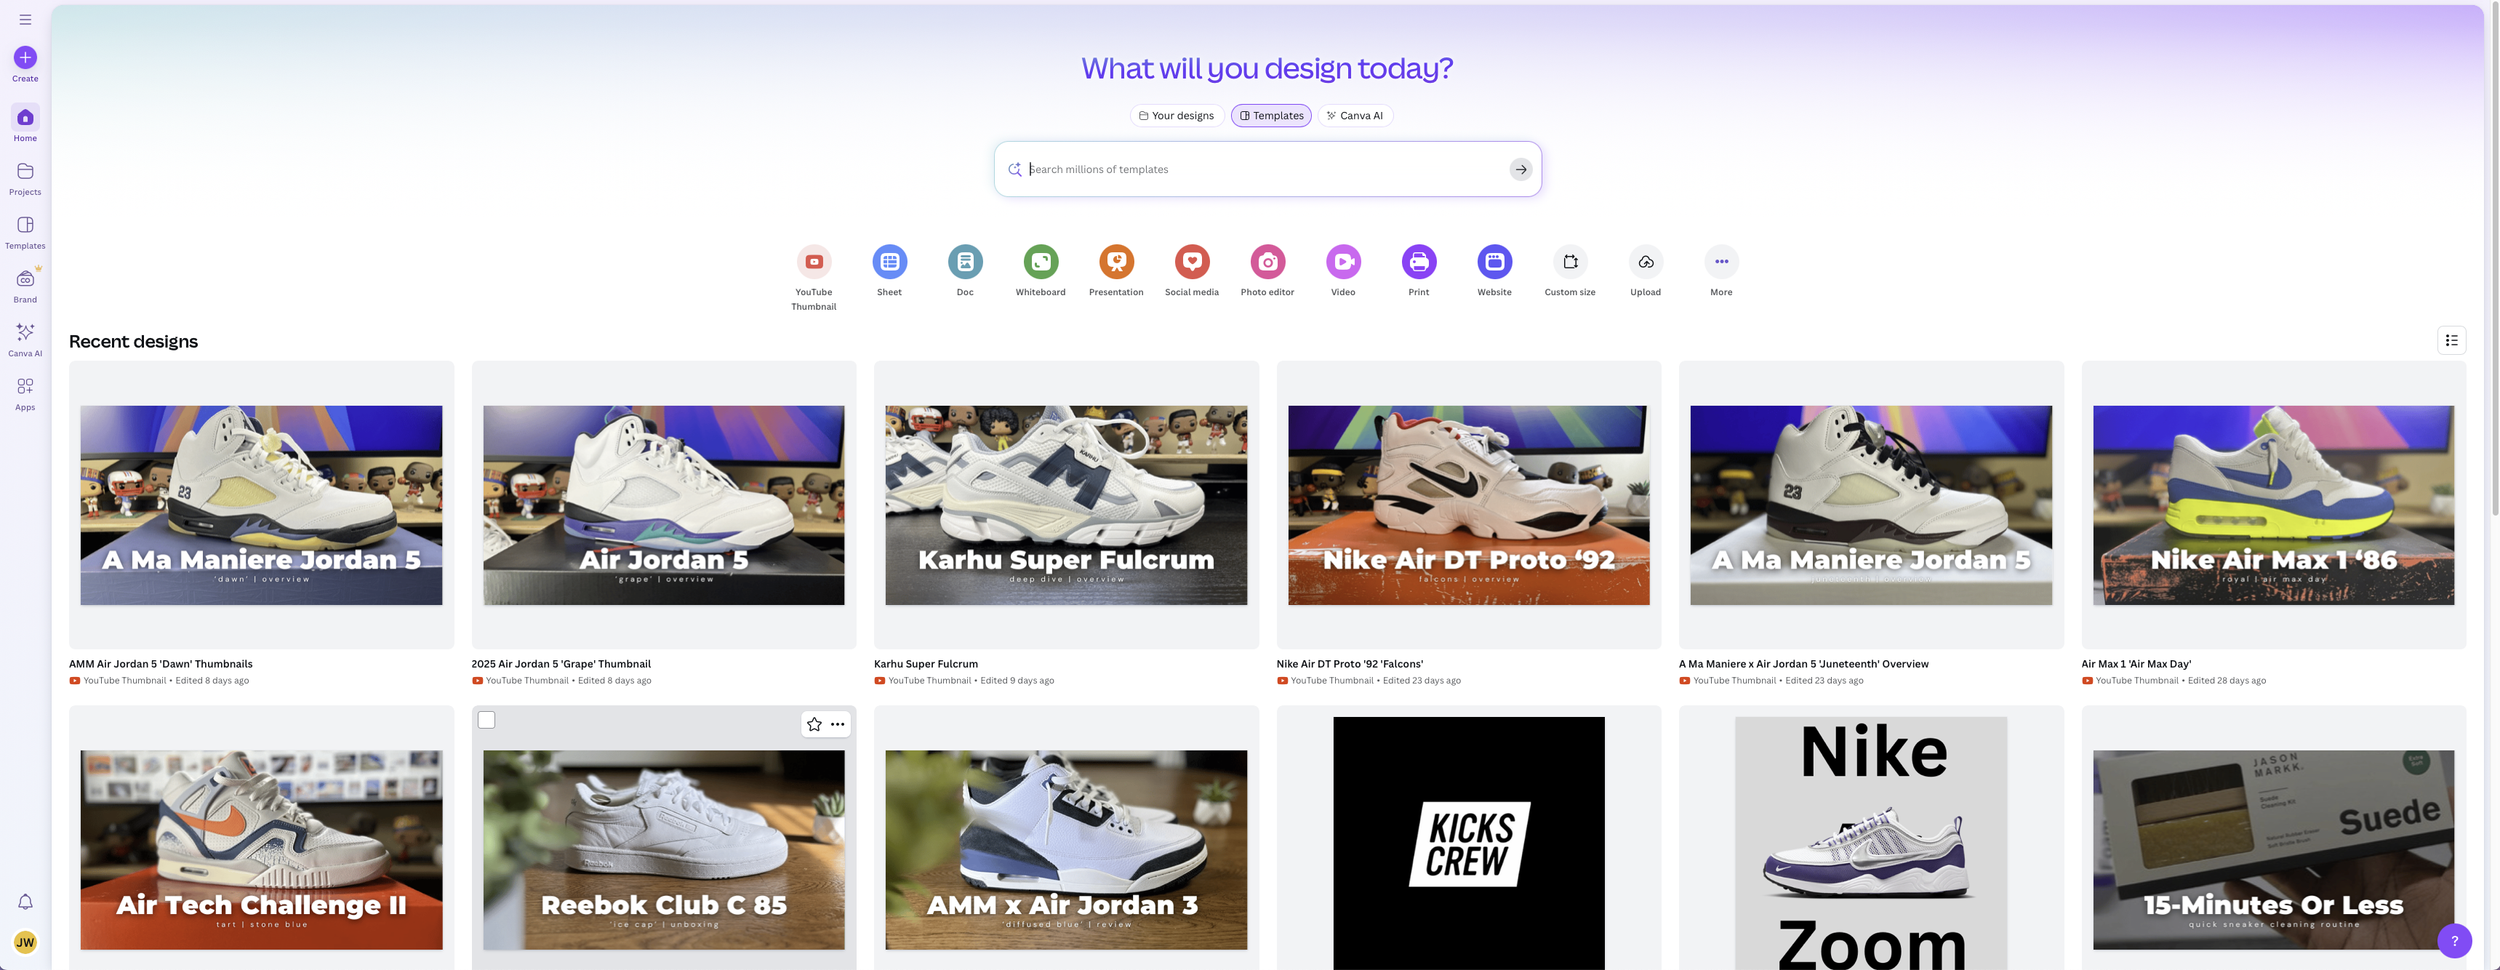Open the Nike Zoom design thumbnail
This screenshot has height=970, width=2500.
(x=1871, y=838)
